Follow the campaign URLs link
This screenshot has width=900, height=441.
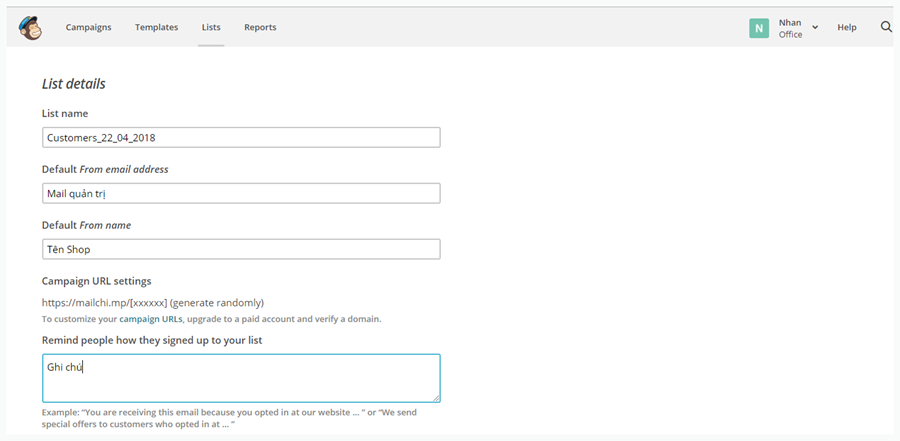coord(152,319)
